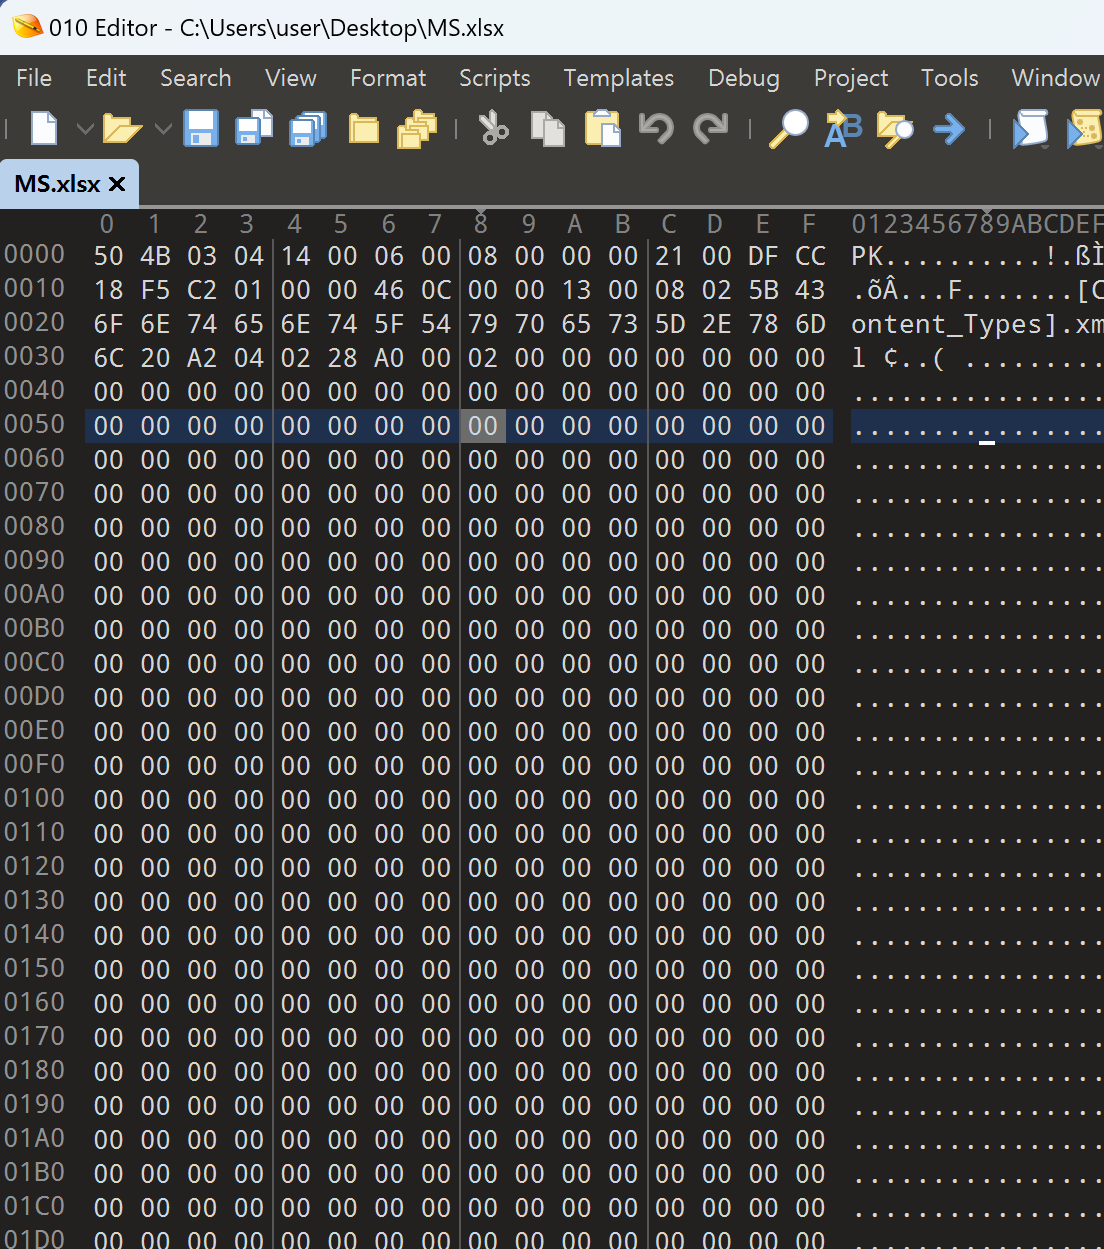The image size is (1104, 1249).
Task: Open the View menu
Action: pos(291,78)
